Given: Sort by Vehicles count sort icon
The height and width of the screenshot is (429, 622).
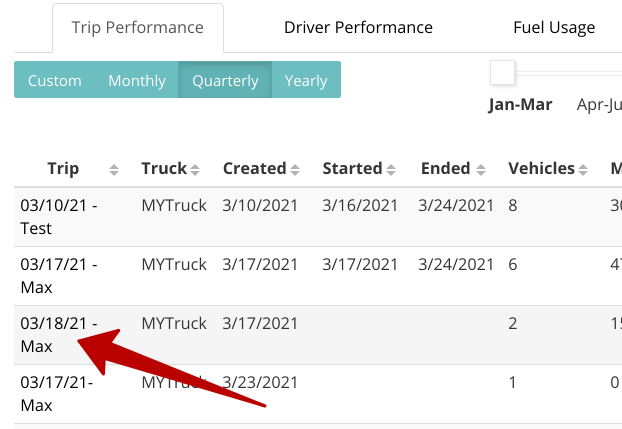Looking at the screenshot, I should [x=583, y=170].
